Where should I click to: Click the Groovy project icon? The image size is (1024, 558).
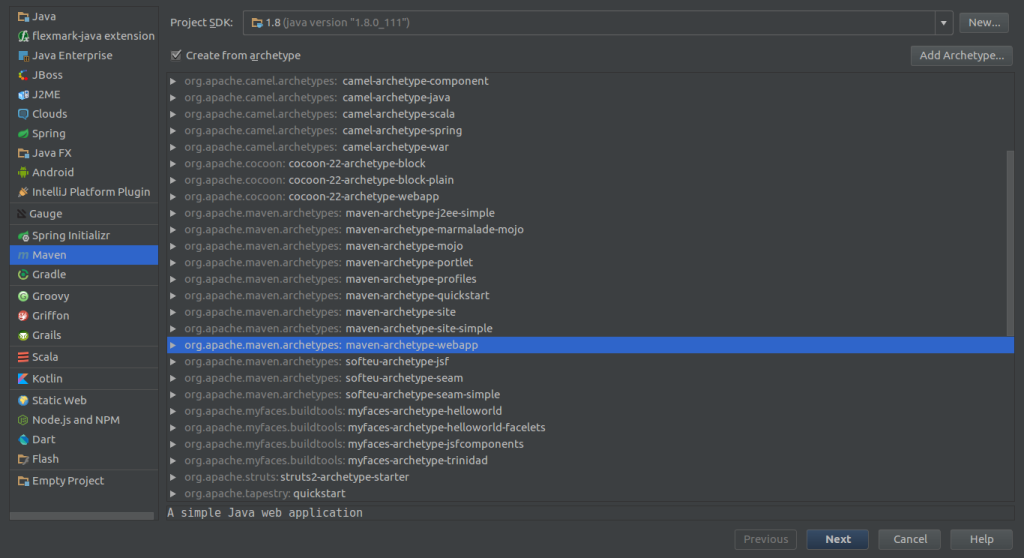(23, 296)
